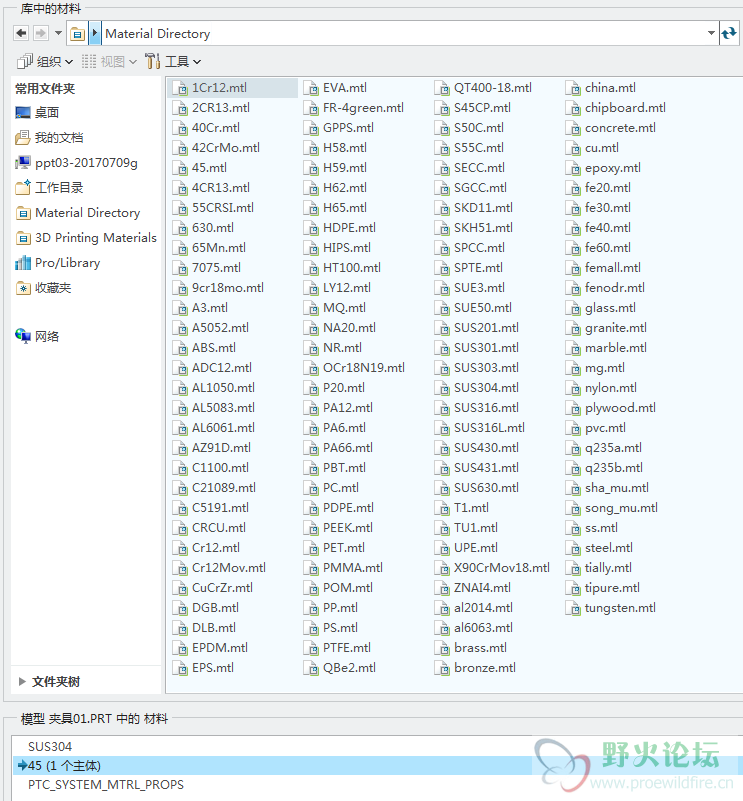Click the refresh button beside the path bar
Image resolution: width=743 pixels, height=801 pixels.
729,34
